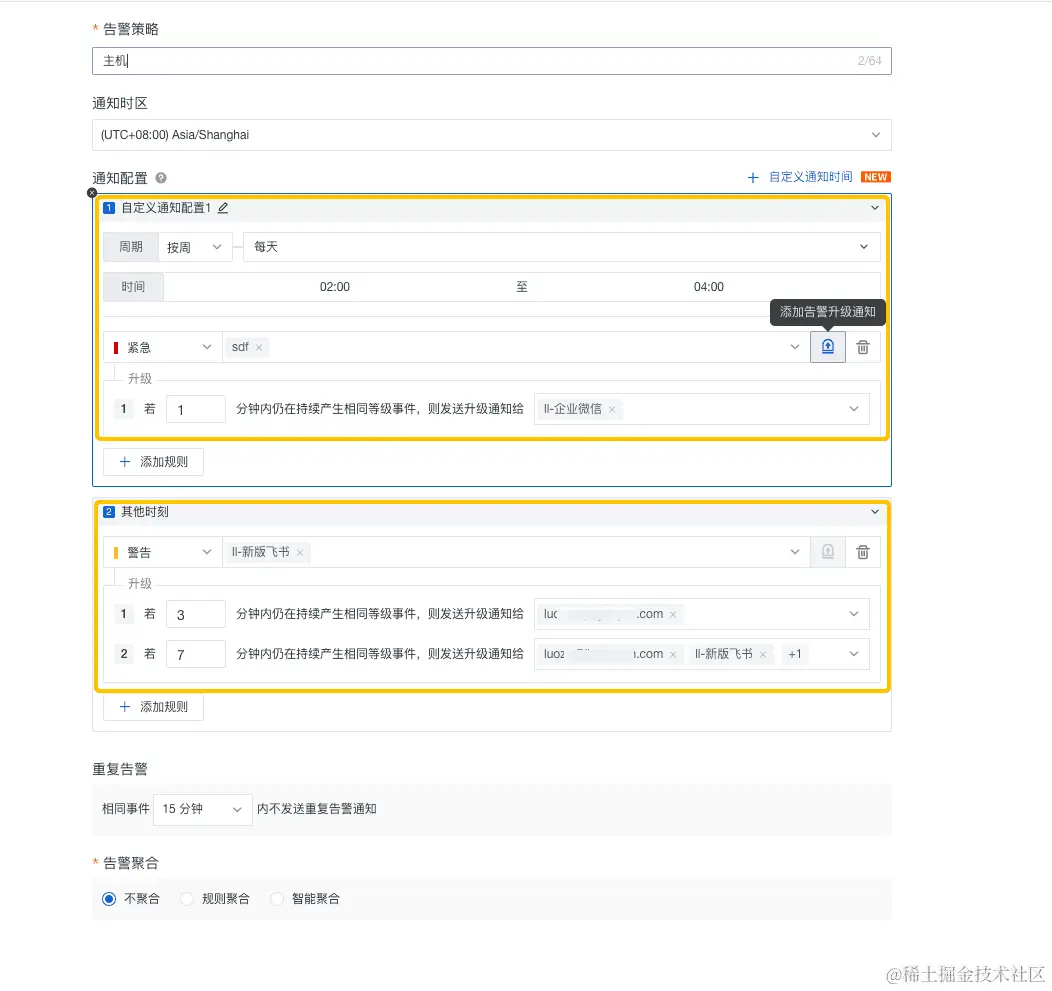The height and width of the screenshot is (991, 1052).
Task: Remove the email tag in escalation row 1
Action: pos(673,615)
